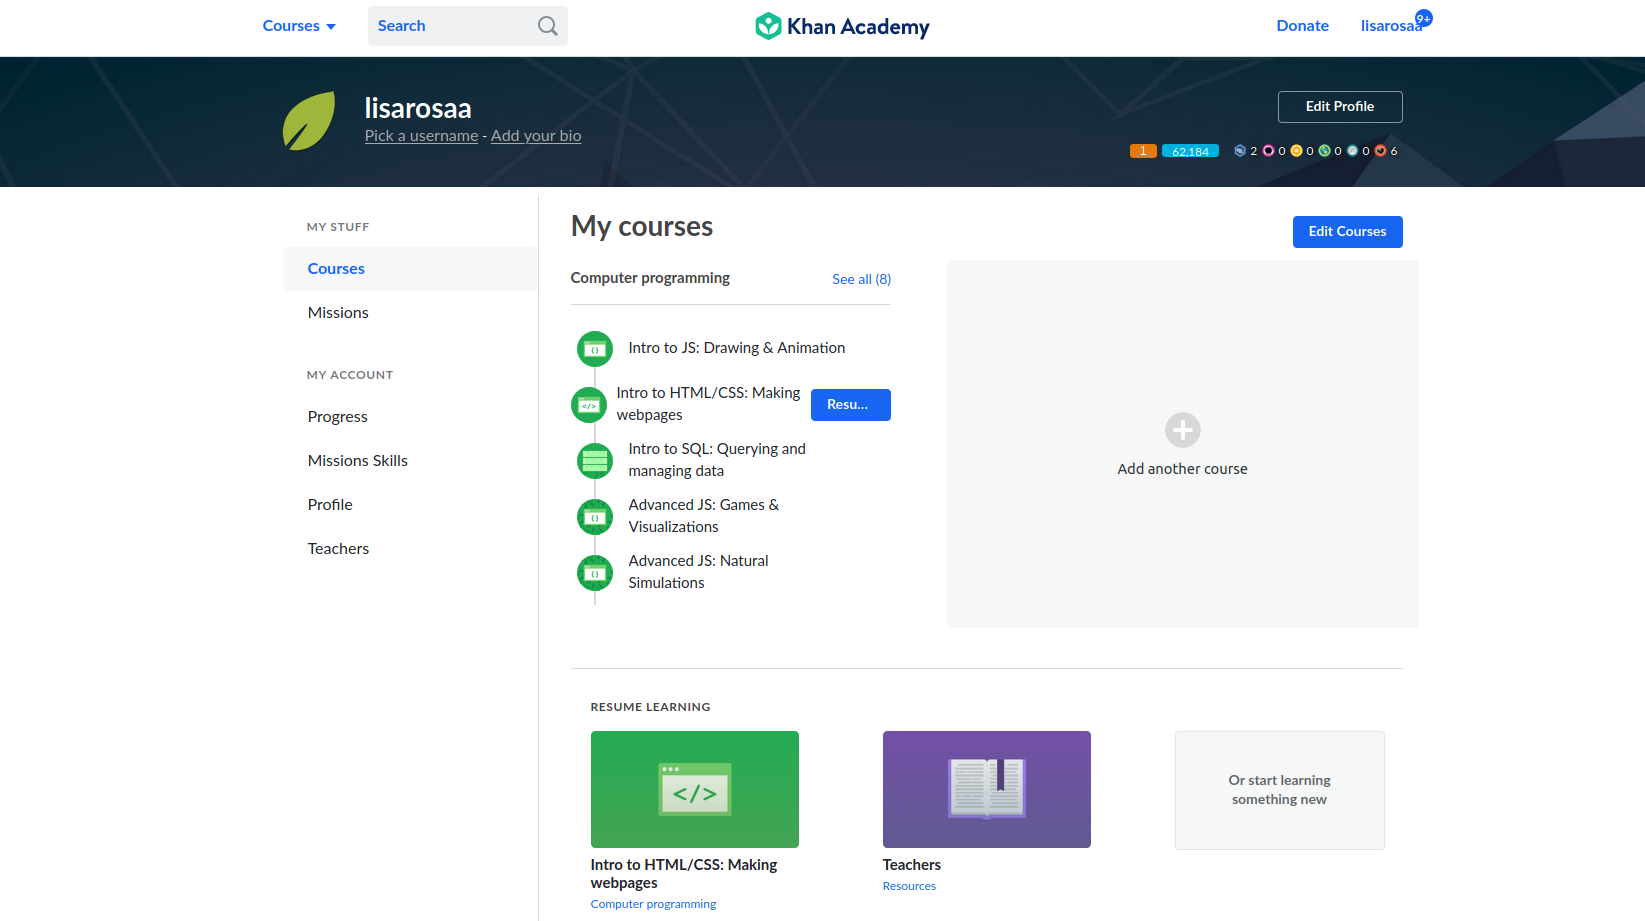Viewport: 1645px width, 921px height.
Task: View the 9+ notifications badge
Action: pos(1424,18)
